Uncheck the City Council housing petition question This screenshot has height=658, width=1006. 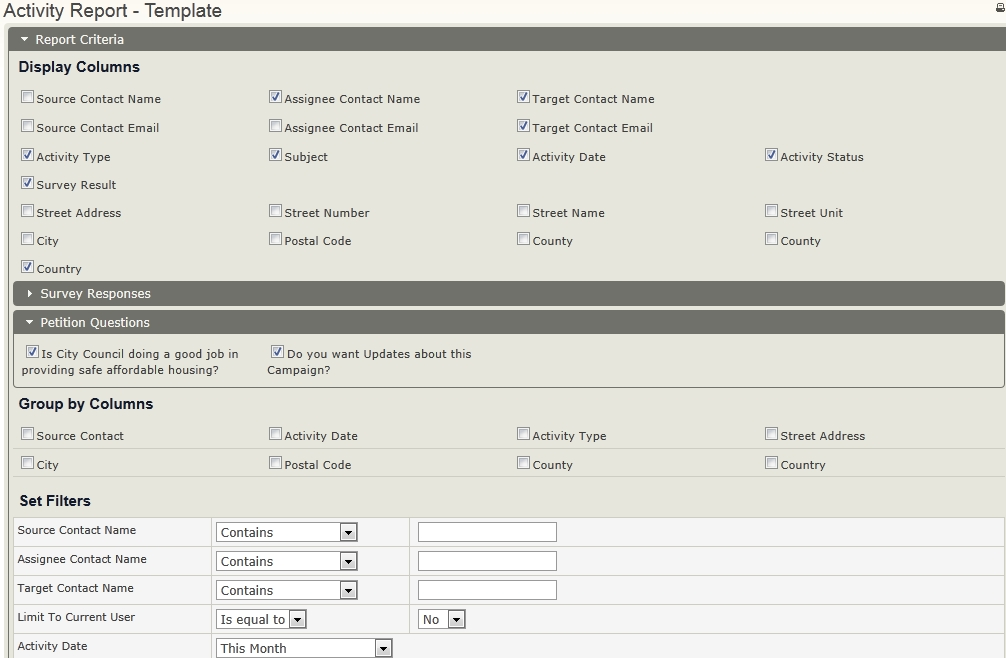33,353
